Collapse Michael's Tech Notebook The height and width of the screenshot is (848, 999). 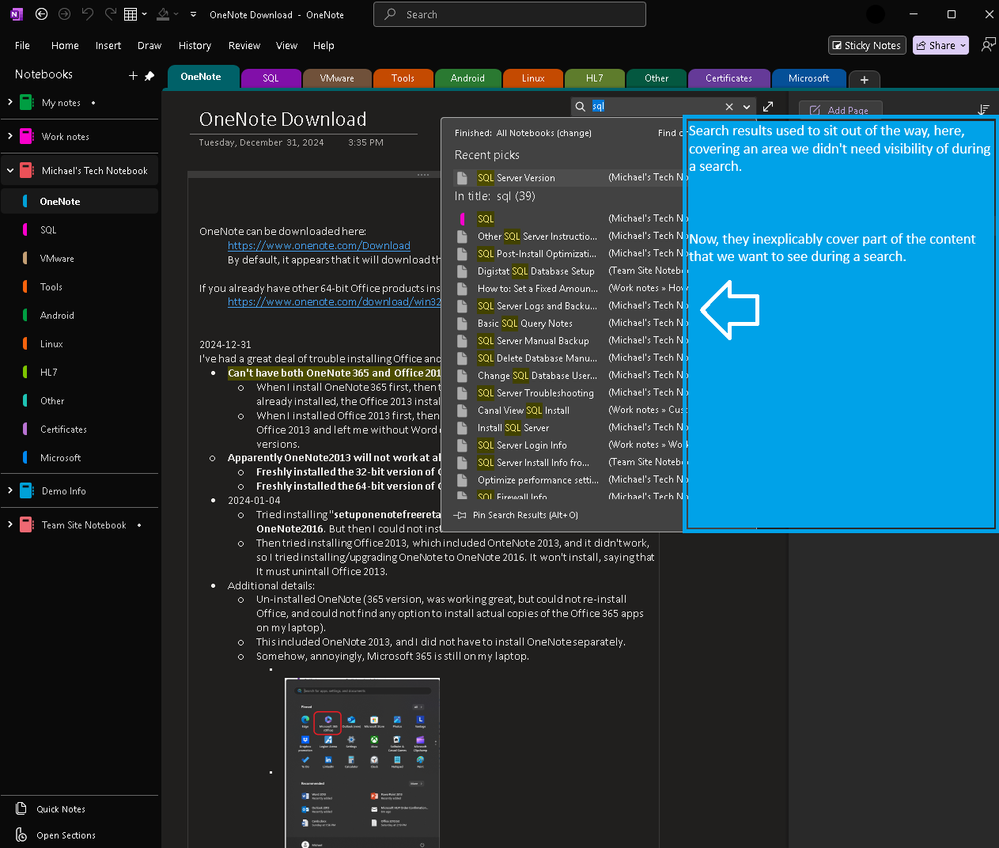point(10,170)
